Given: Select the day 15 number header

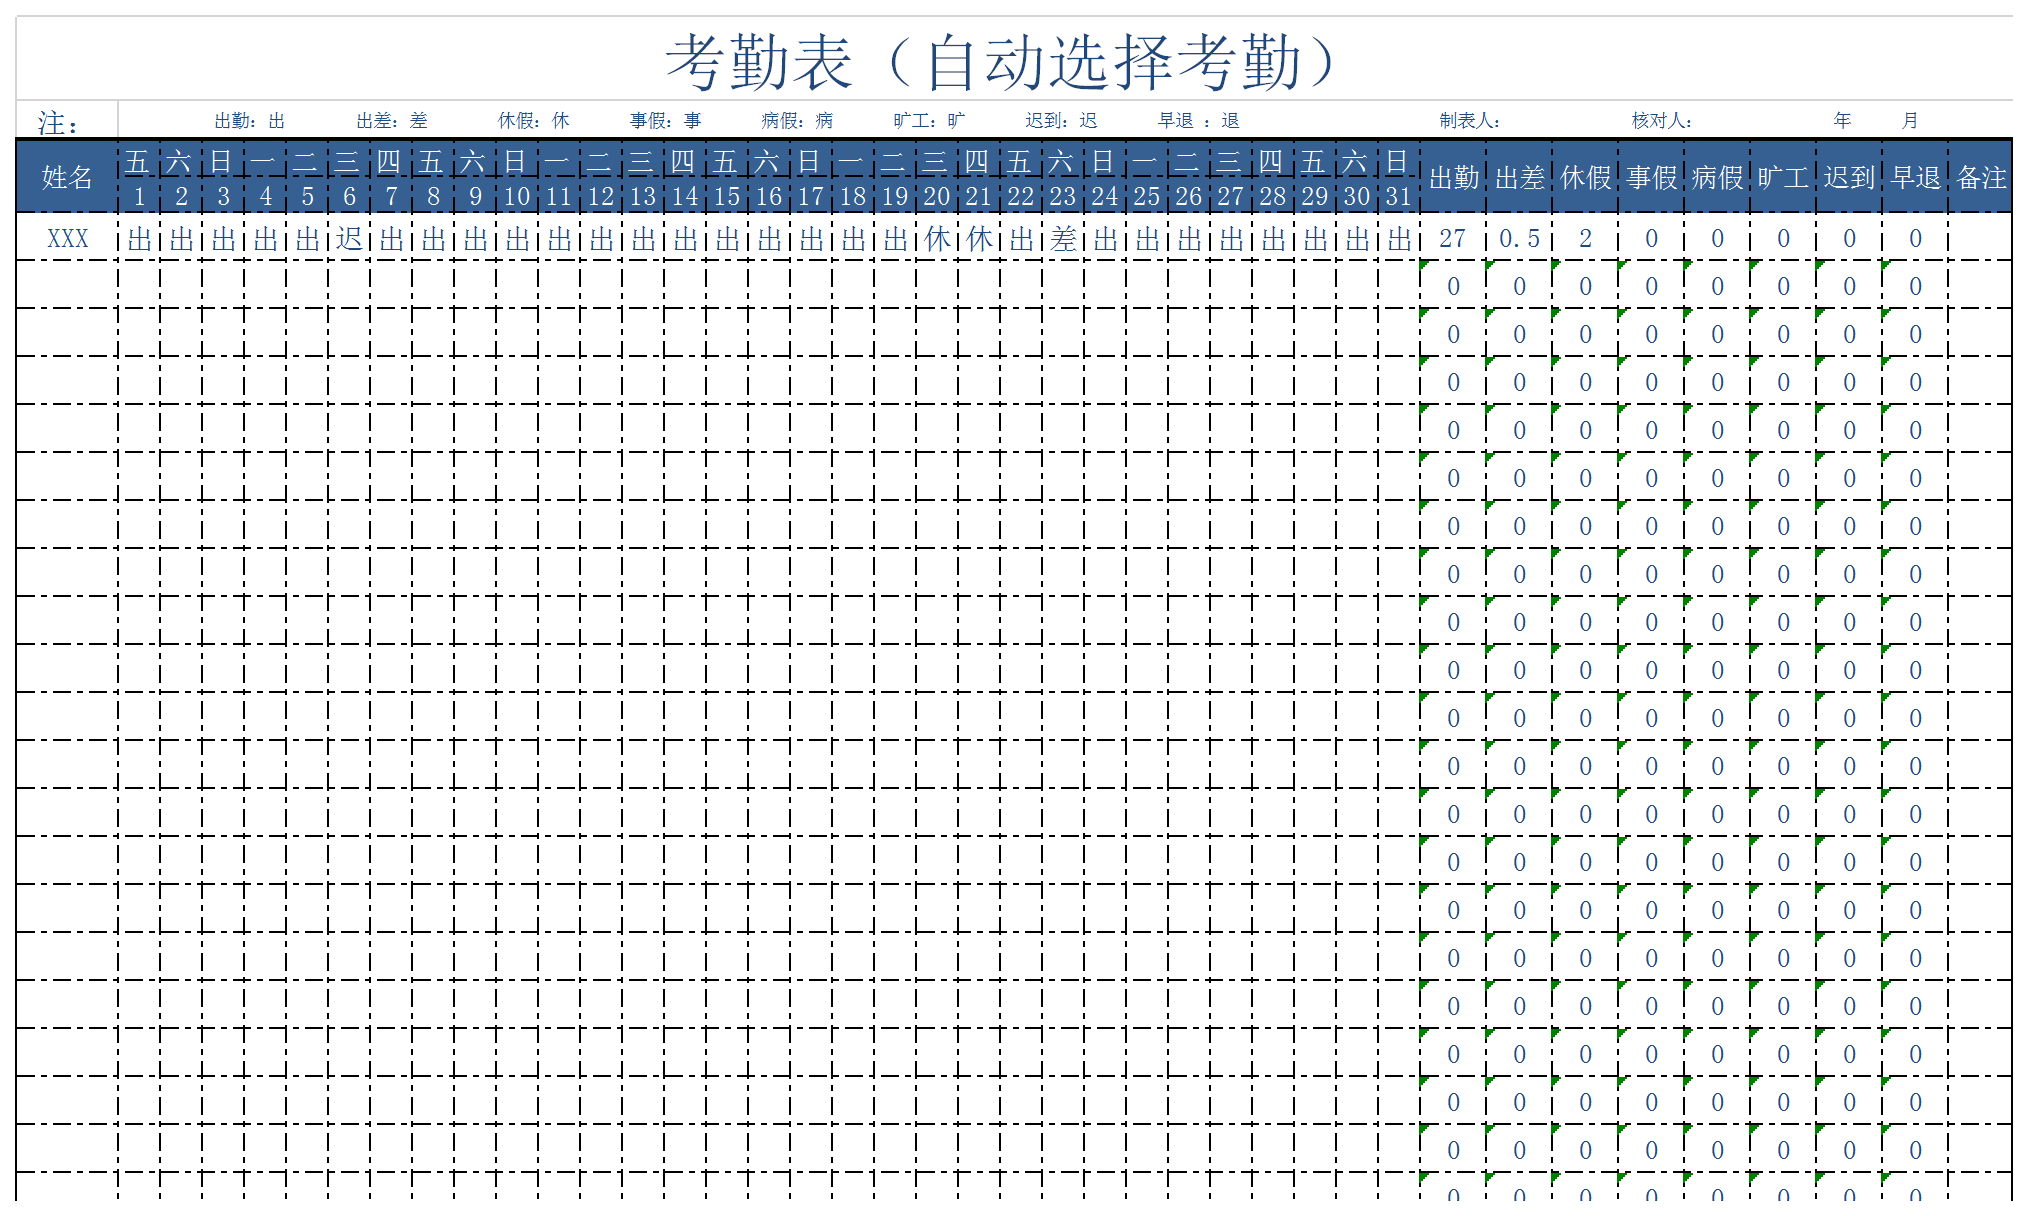Looking at the screenshot, I should pos(727,196).
